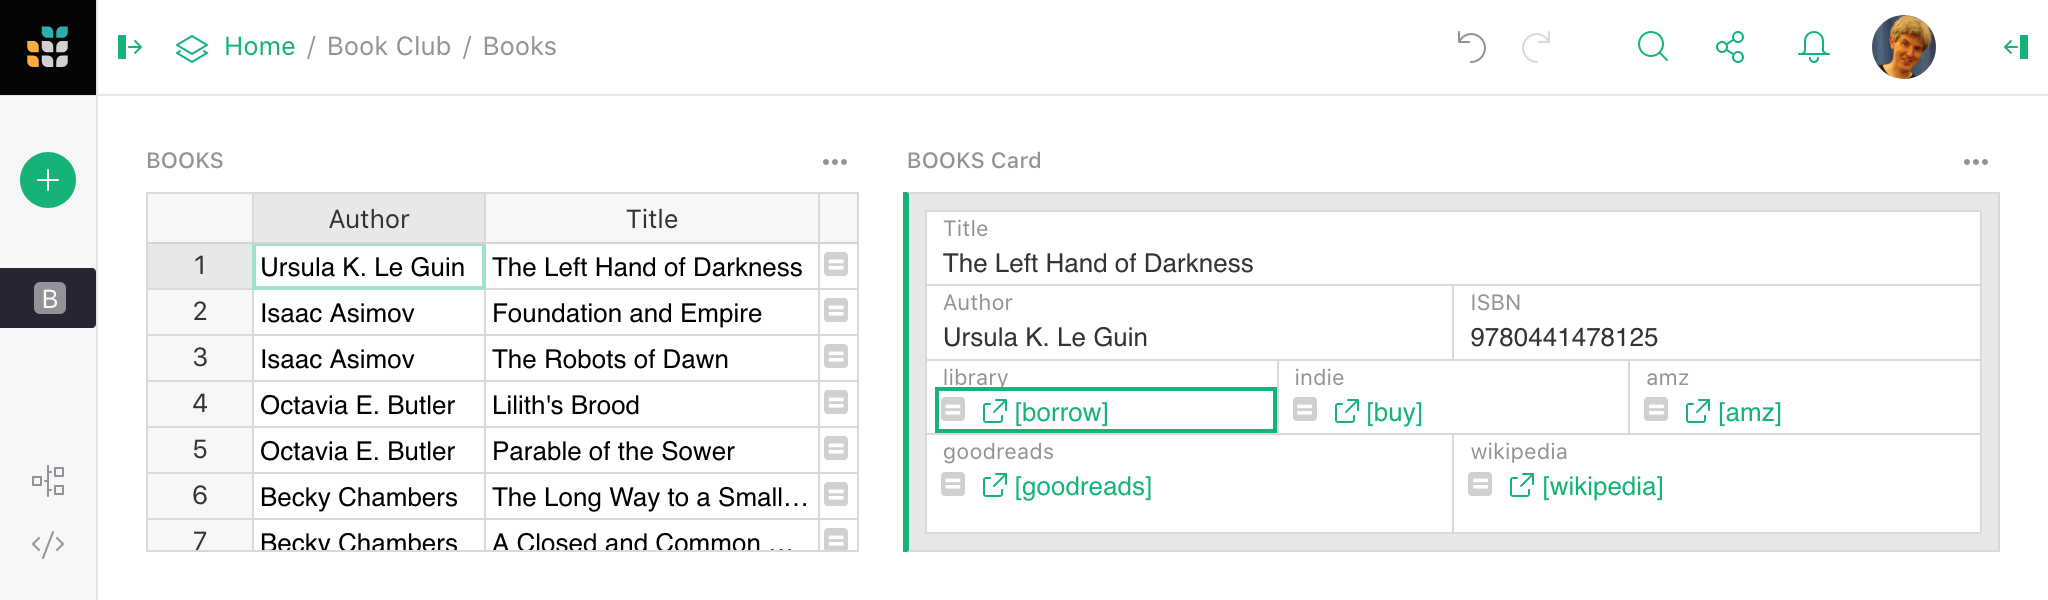Image resolution: width=2048 pixels, height=600 pixels.
Task: Click the green add new button
Action: (x=48, y=180)
